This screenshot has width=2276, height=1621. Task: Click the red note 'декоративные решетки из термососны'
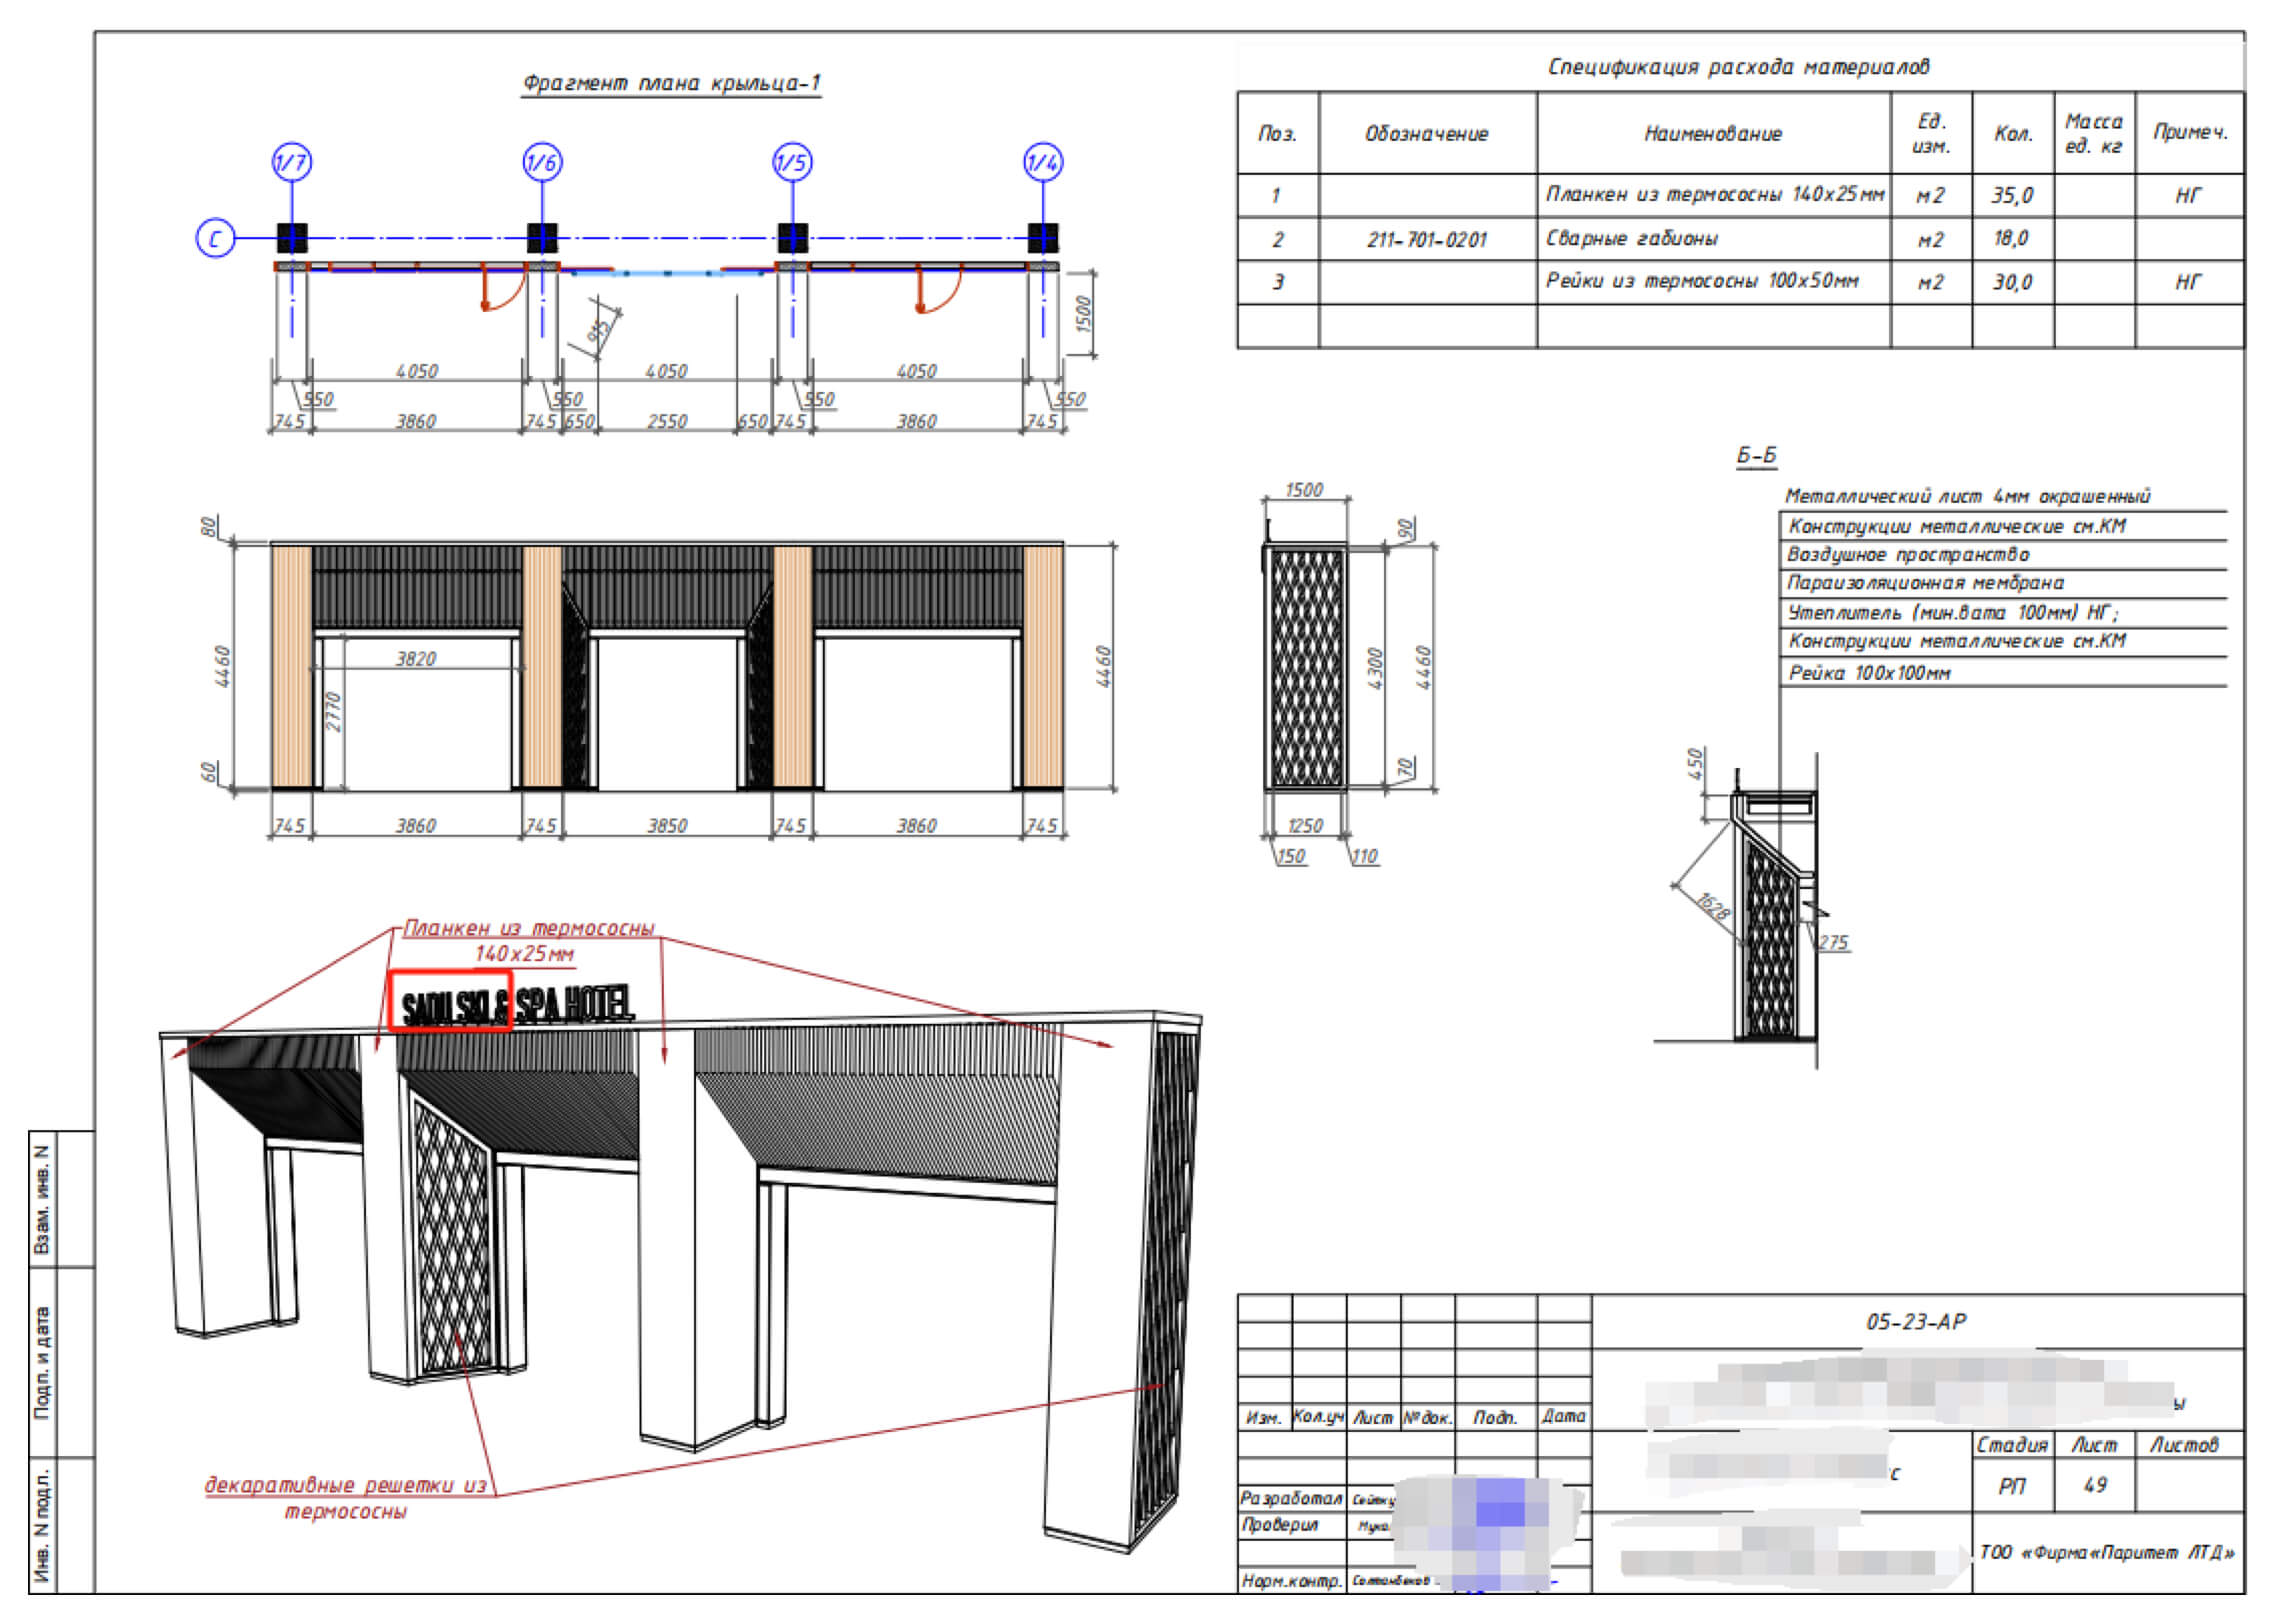(x=346, y=1498)
